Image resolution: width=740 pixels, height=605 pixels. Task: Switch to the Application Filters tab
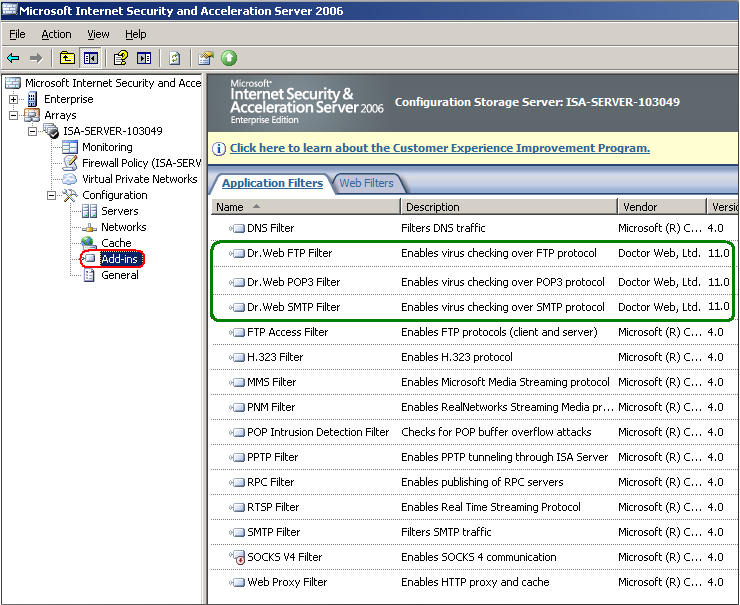pos(272,183)
